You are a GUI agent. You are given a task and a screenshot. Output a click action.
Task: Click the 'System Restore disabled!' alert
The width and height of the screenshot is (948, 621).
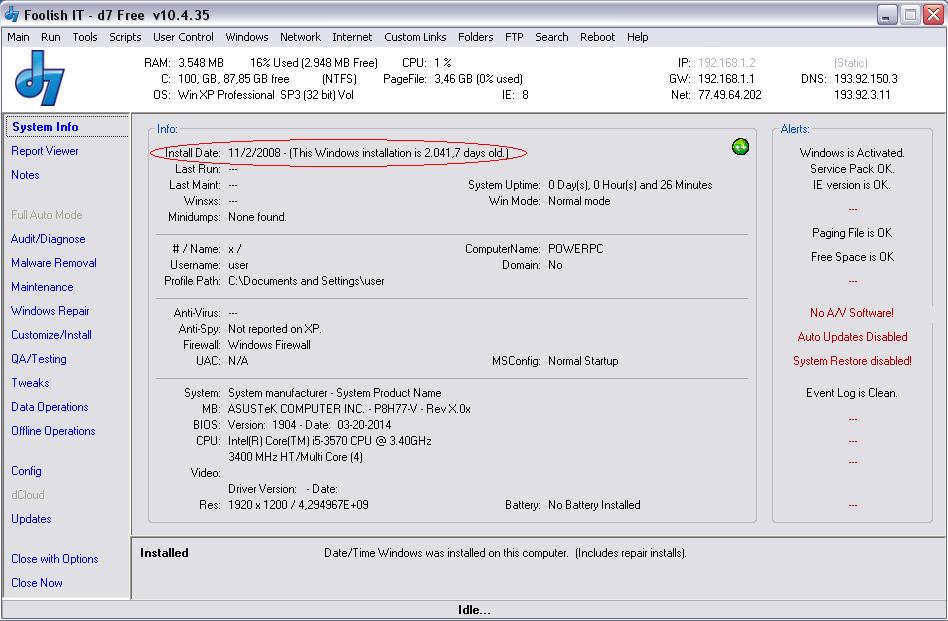[x=852, y=361]
